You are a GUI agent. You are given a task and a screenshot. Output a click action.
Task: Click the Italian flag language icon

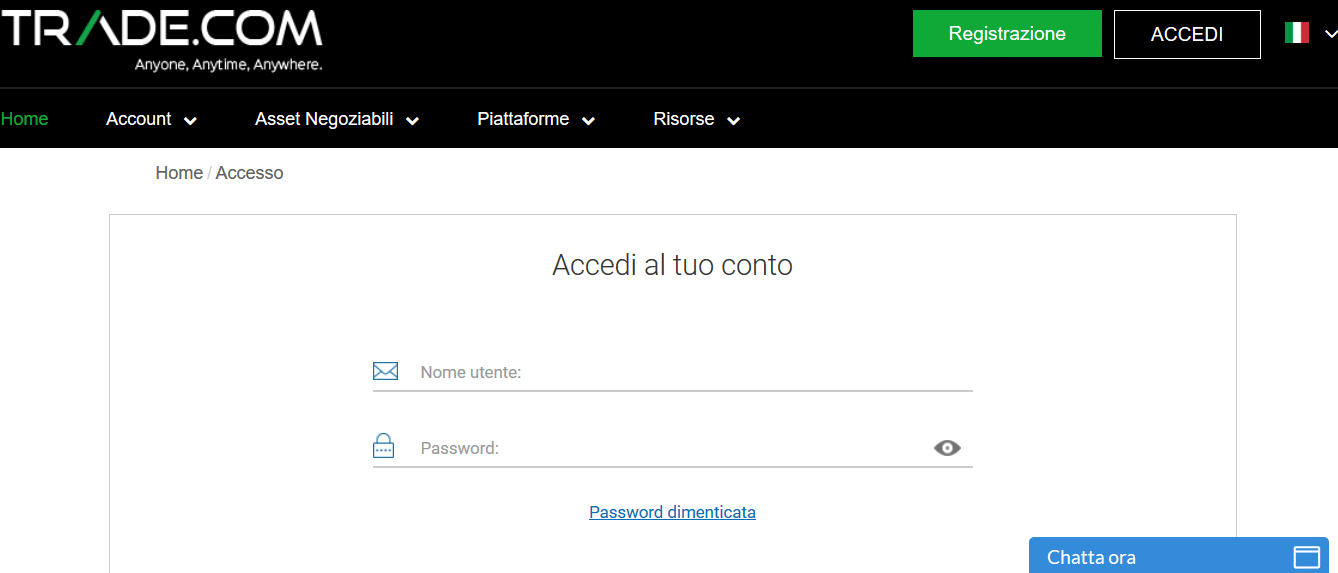click(1297, 33)
